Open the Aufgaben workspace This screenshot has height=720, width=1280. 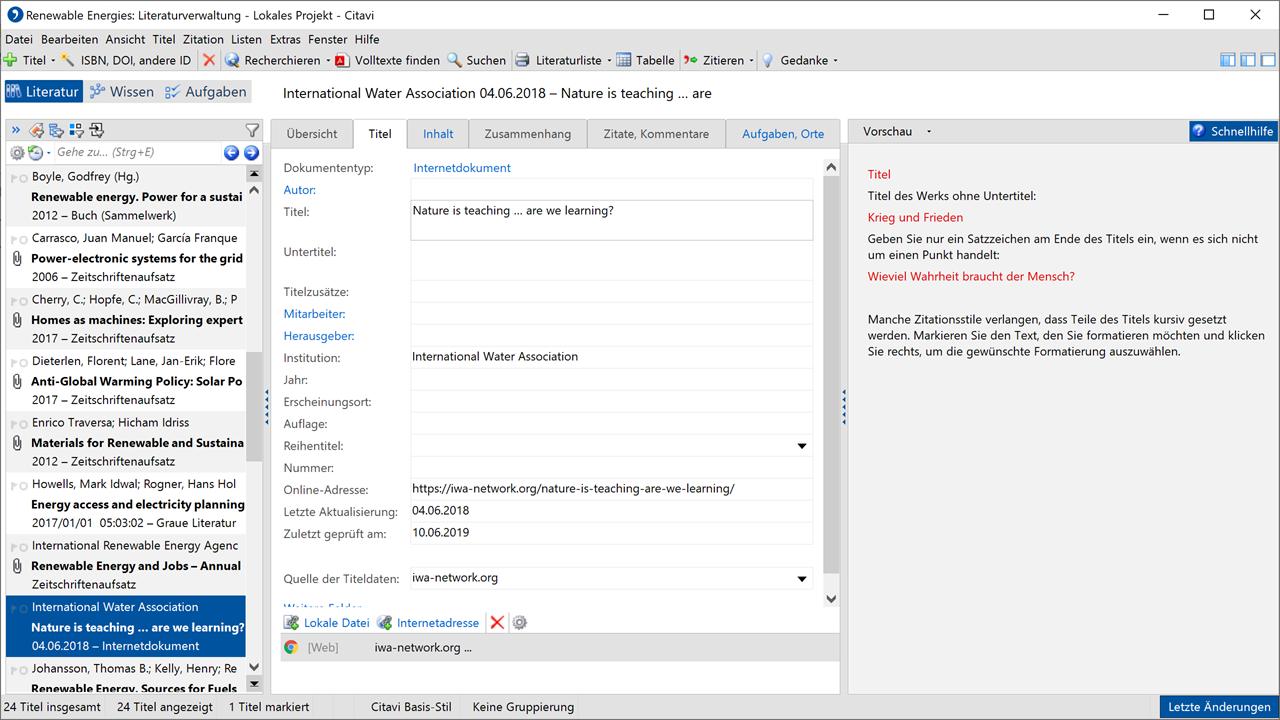[205, 92]
